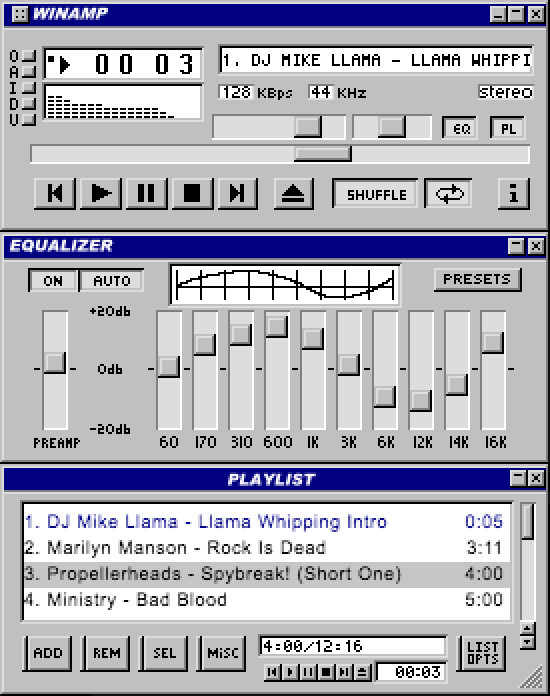Select Ministry - Bad Blood track

(x=267, y=600)
